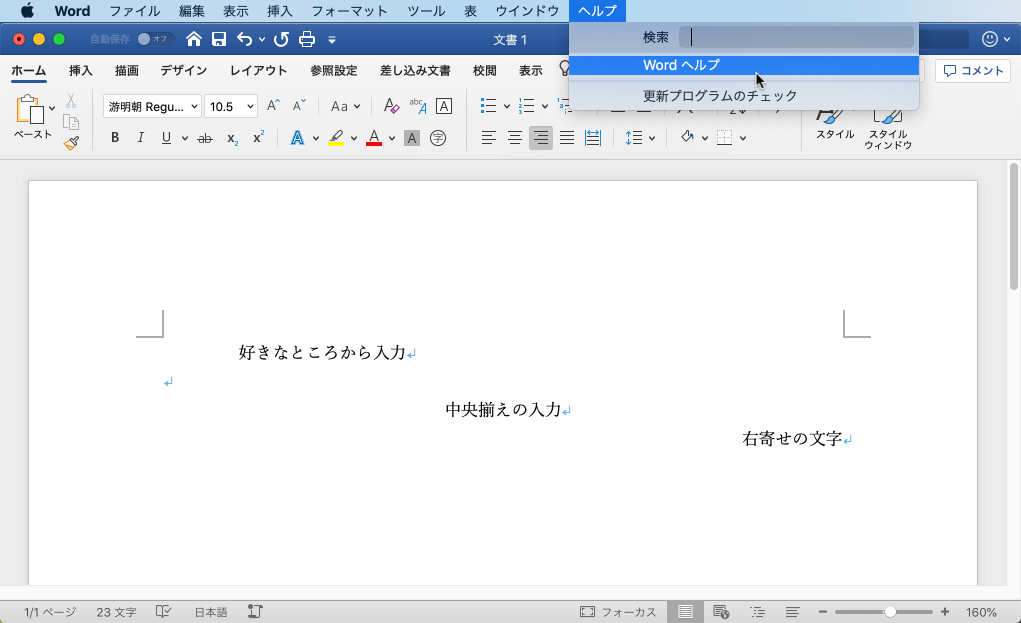Click the zoom slider handle
The width and height of the screenshot is (1021, 623).
pos(890,612)
